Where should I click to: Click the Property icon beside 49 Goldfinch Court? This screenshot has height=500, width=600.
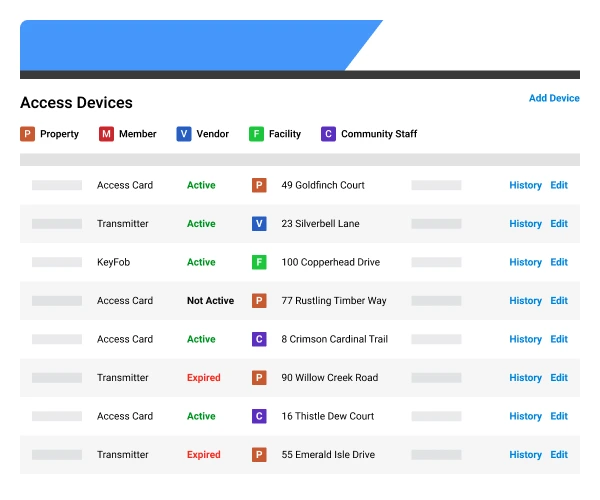[x=259, y=185]
